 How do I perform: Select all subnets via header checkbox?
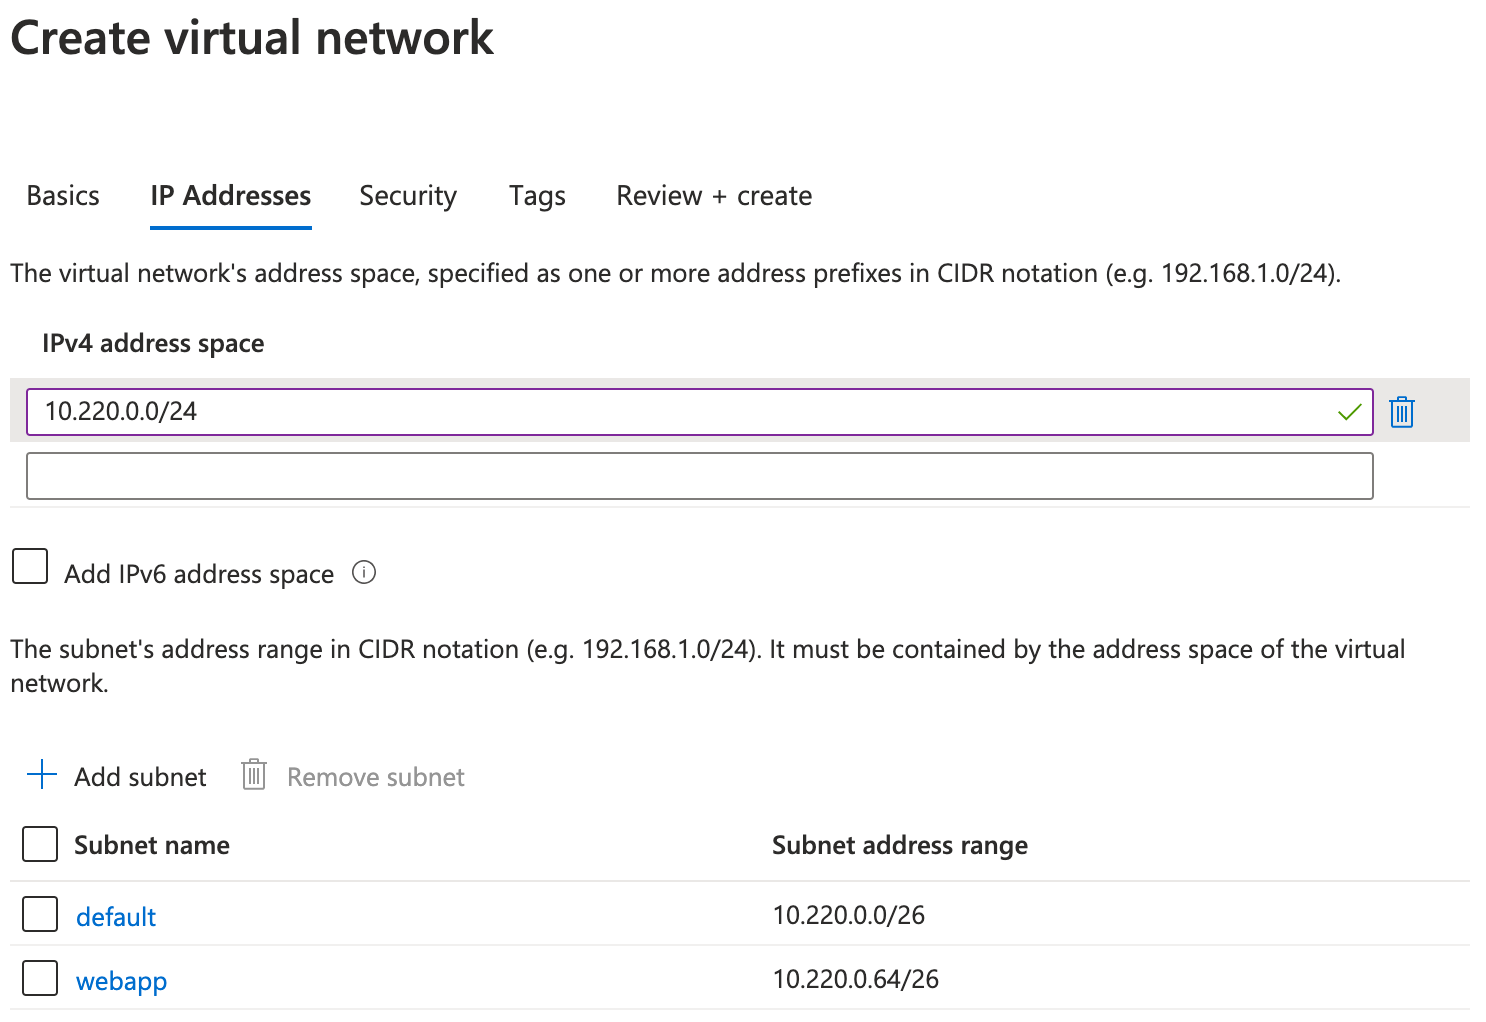click(x=39, y=843)
